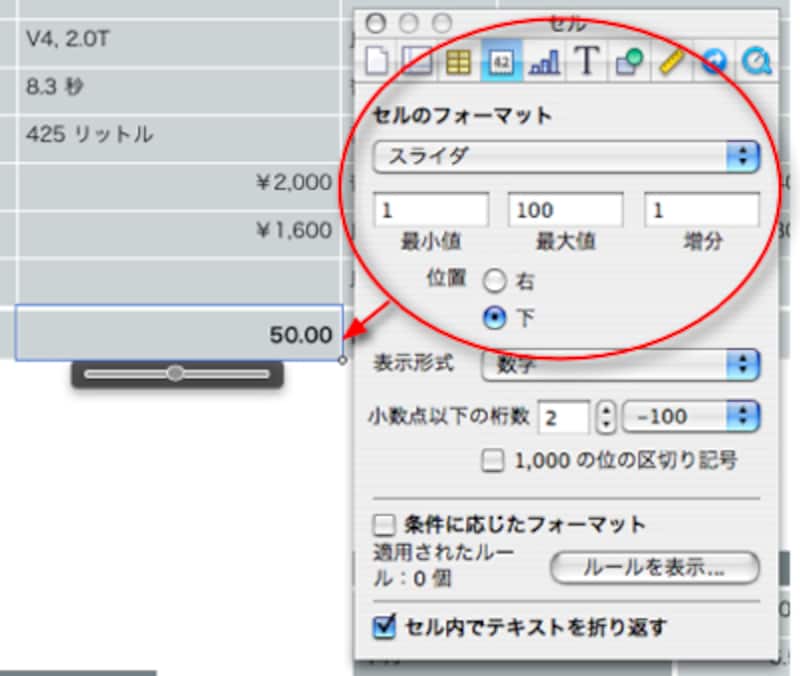Screen dimensions: 800x676
Task: Select the Table inspector icon
Action: click(460, 60)
